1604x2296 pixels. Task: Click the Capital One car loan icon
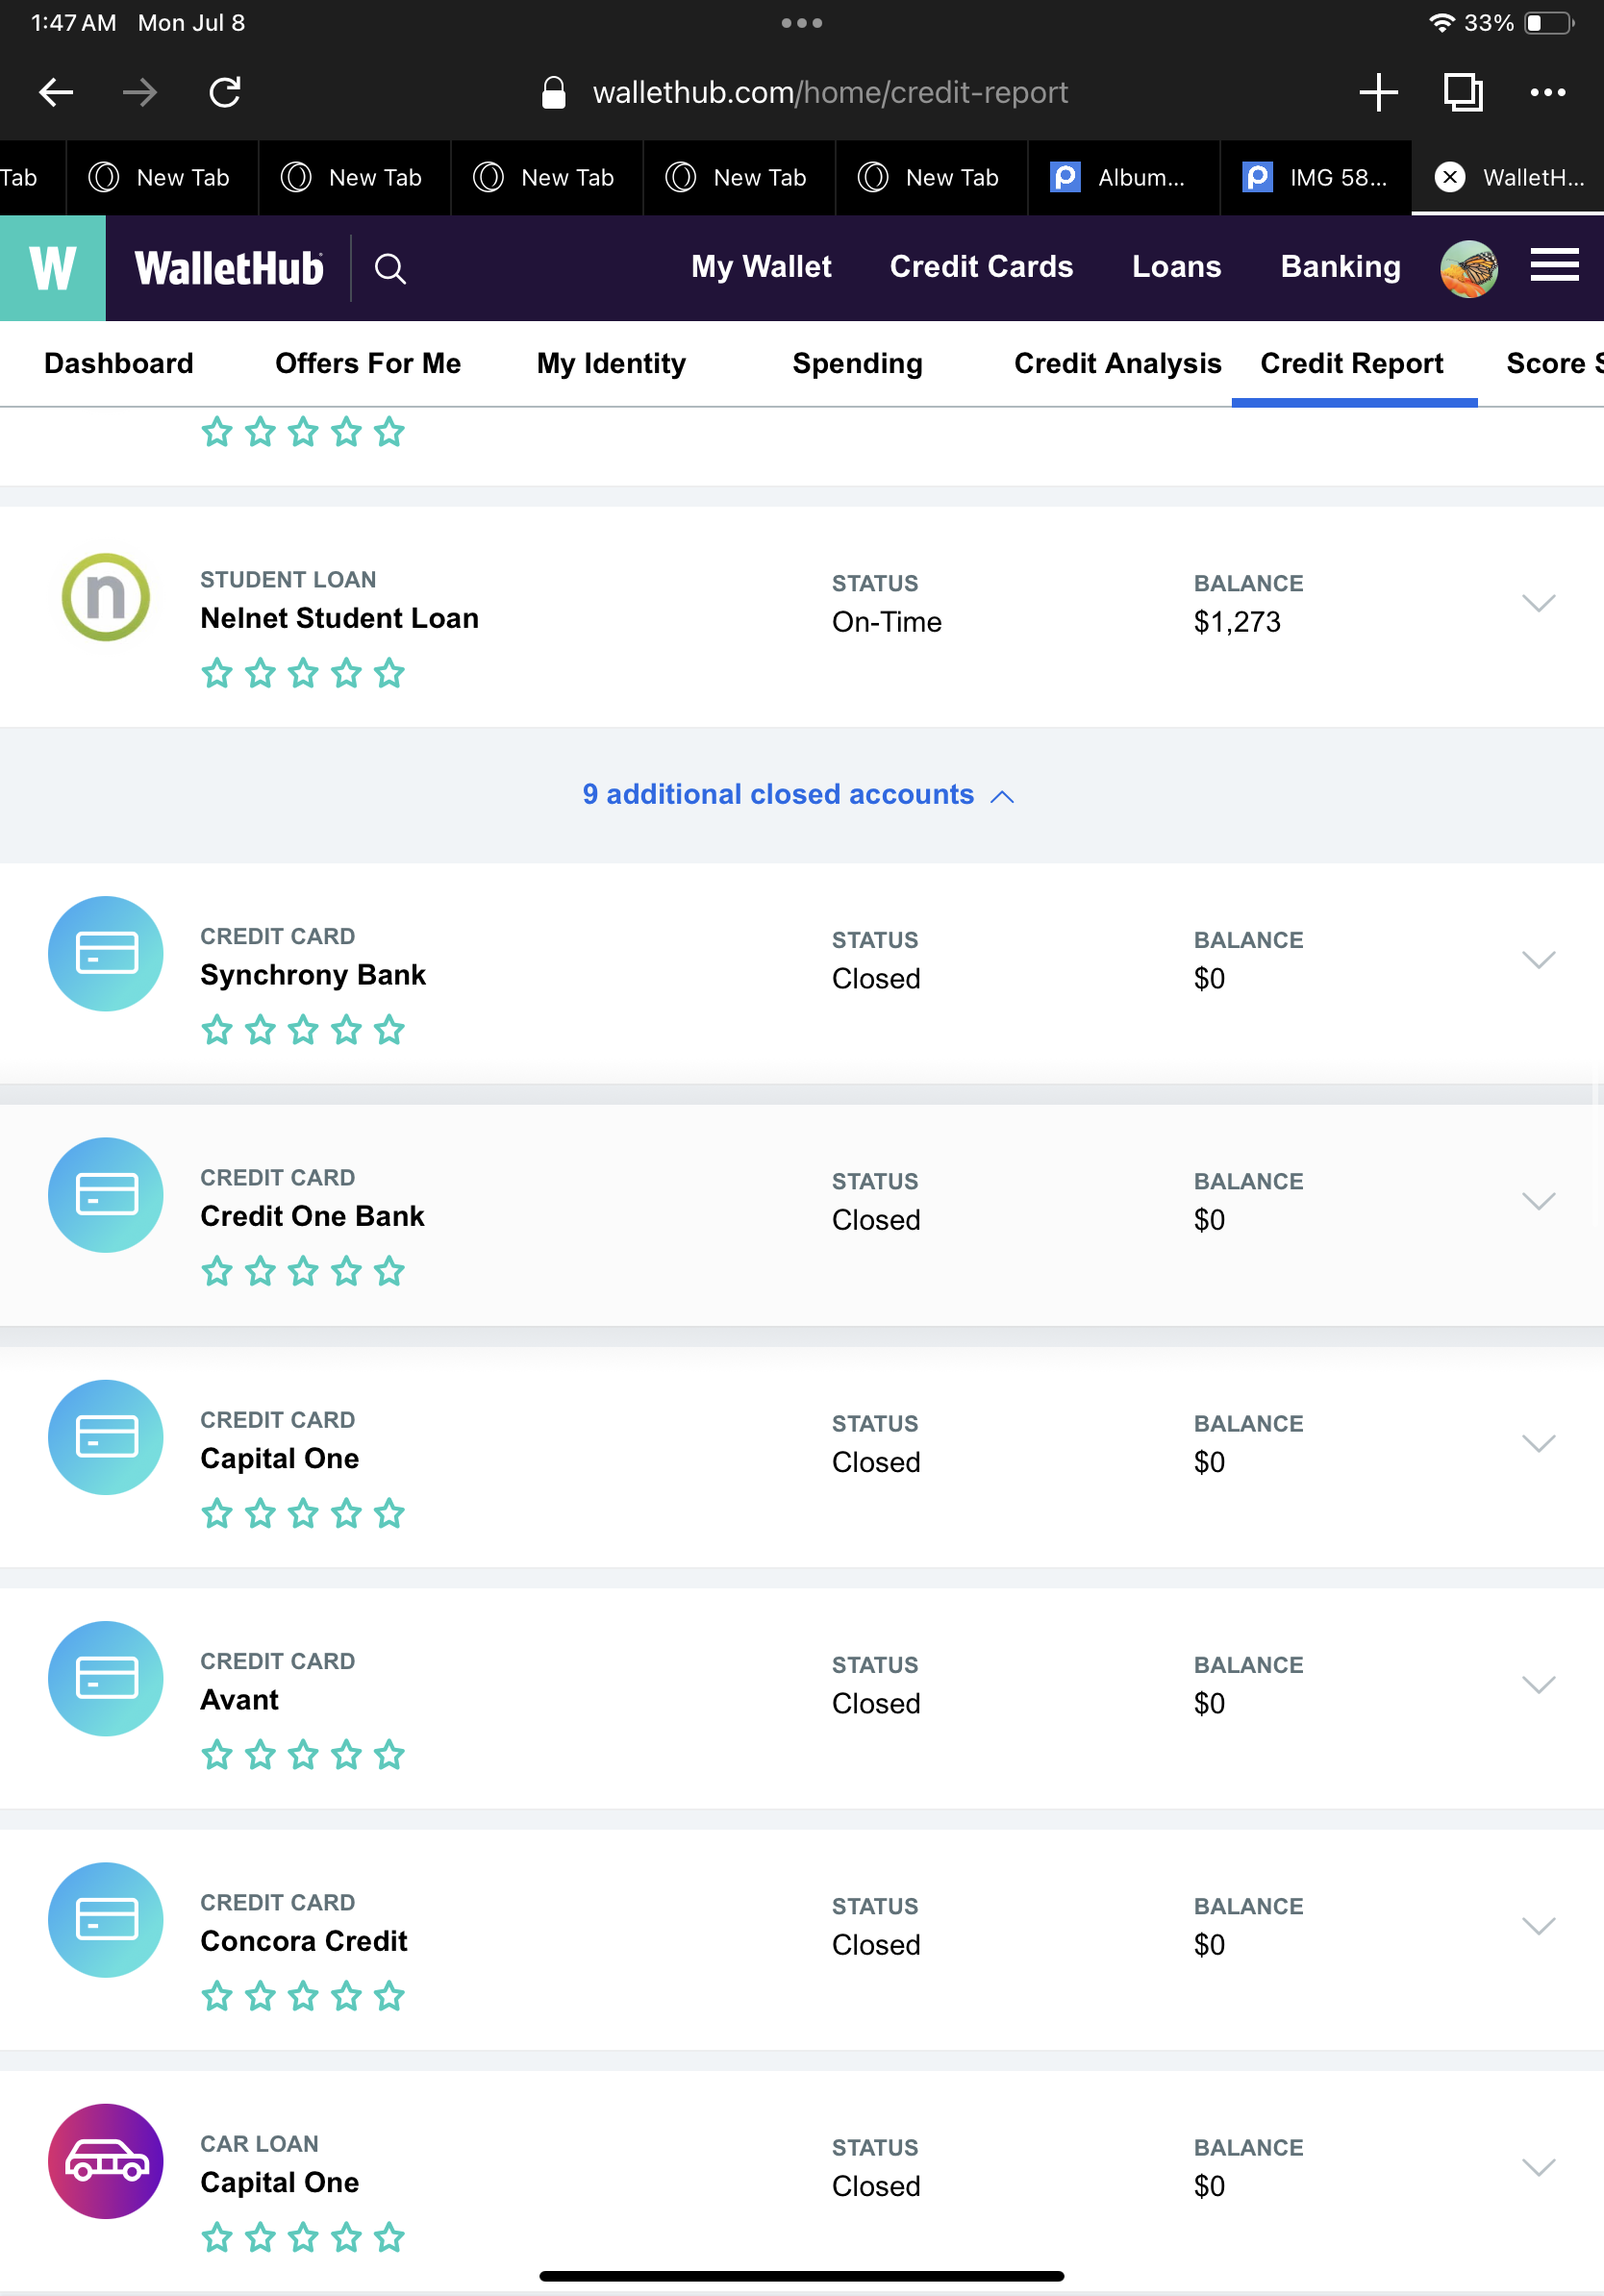pos(106,2161)
